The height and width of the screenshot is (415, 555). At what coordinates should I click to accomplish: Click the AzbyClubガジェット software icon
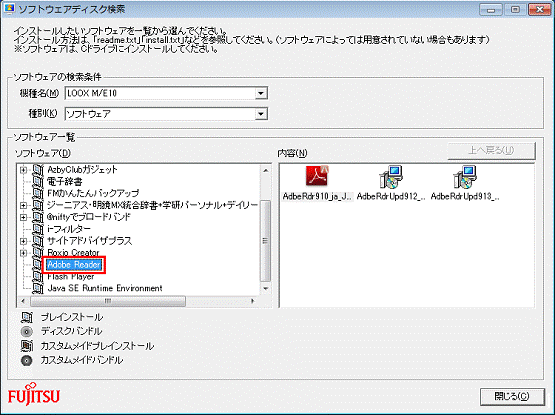[x=38, y=170]
